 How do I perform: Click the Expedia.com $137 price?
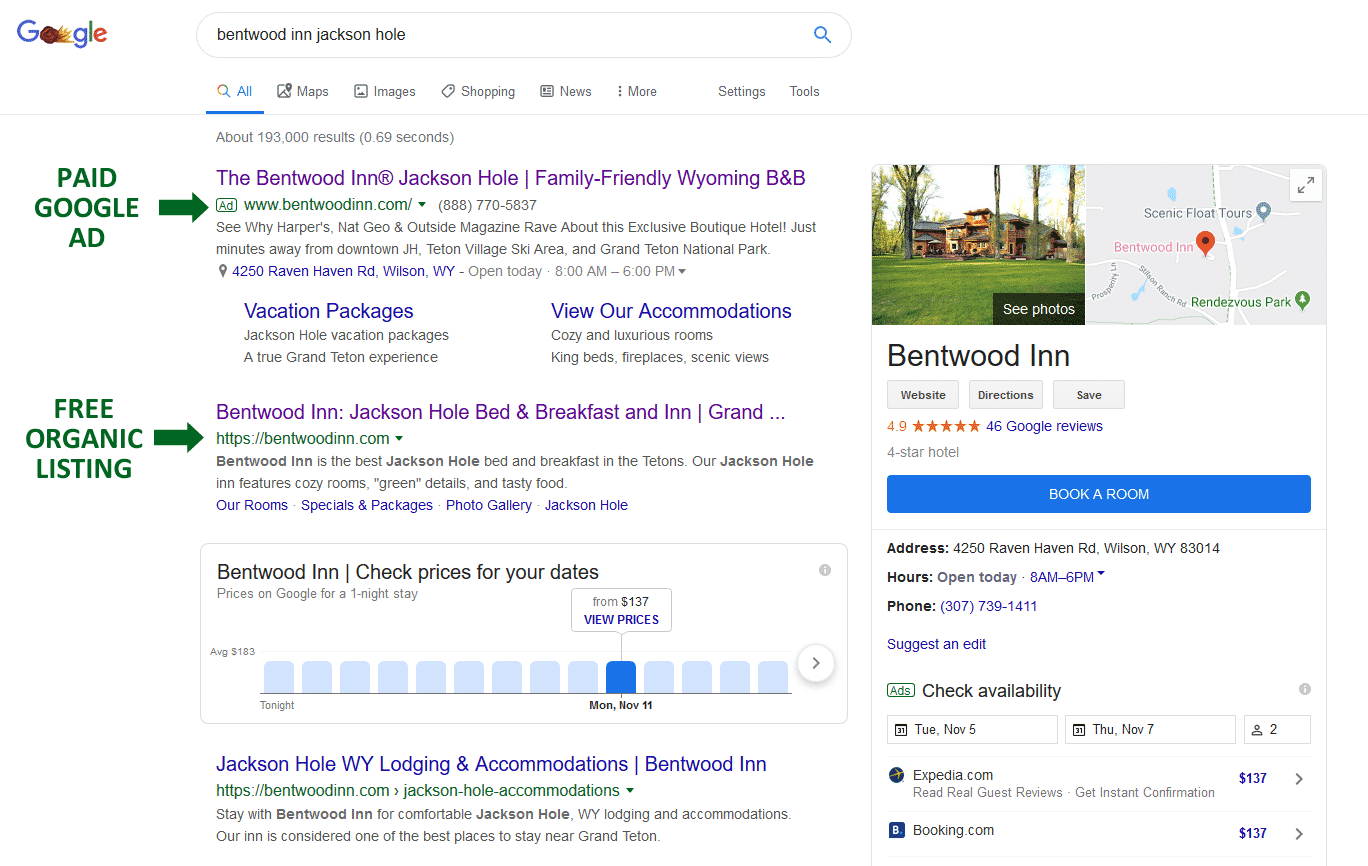click(1253, 778)
